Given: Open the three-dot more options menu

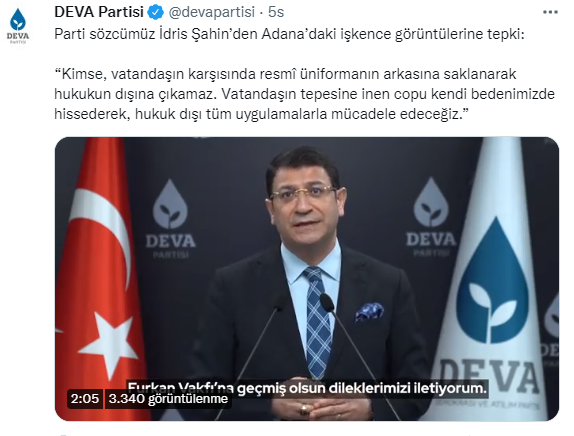Looking at the screenshot, I should [x=550, y=12].
